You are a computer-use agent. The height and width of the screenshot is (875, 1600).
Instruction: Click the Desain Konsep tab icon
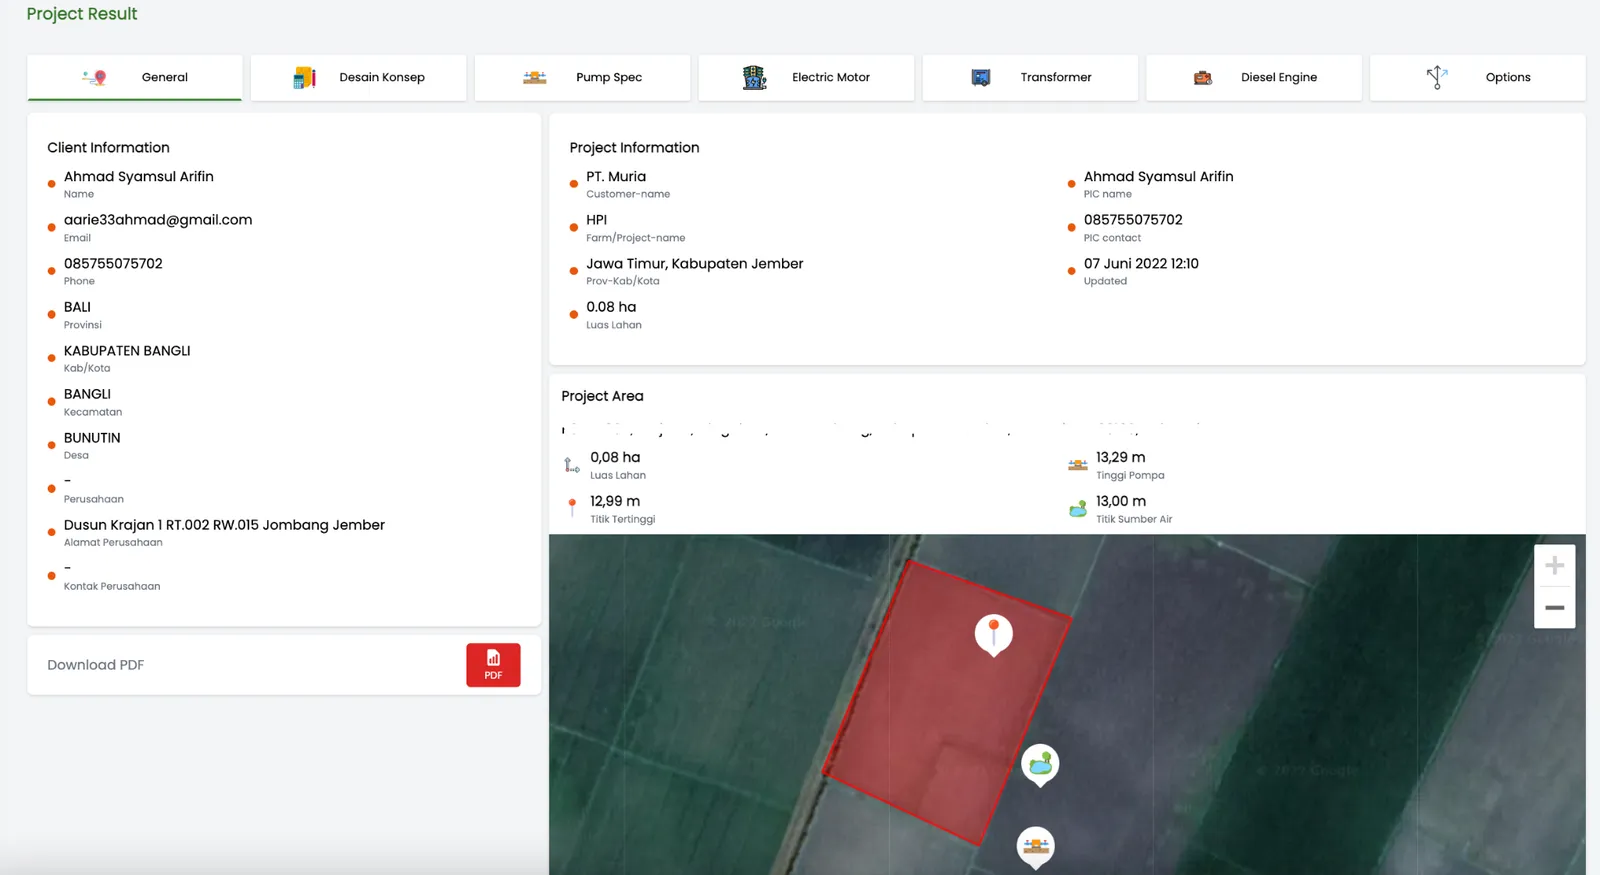coord(305,77)
